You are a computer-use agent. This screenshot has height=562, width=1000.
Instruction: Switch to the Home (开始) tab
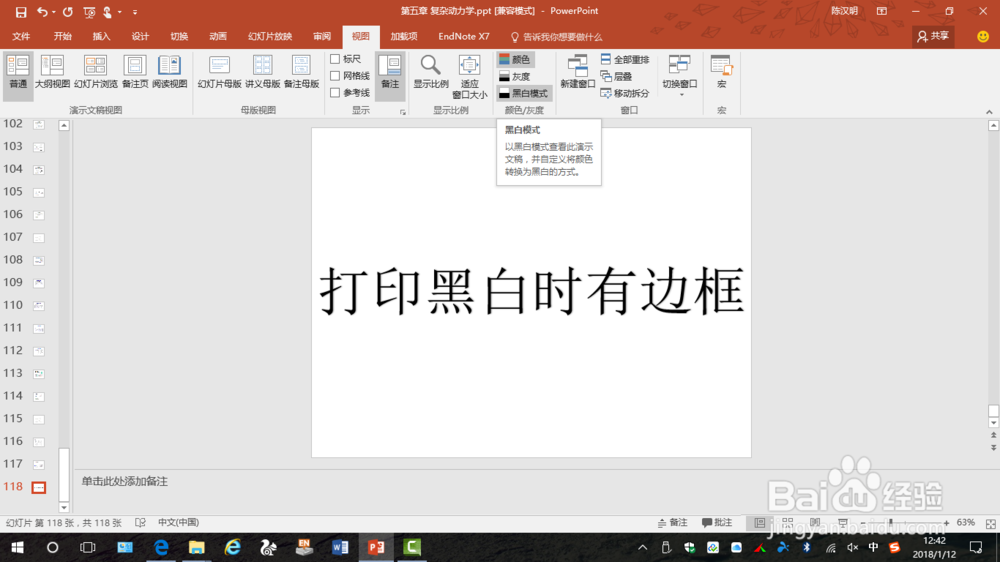point(62,36)
